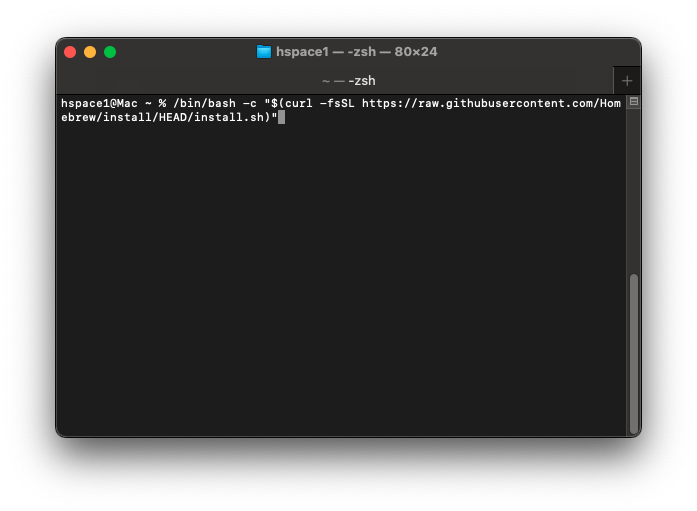Minimize the Terminal window with the yellow button
The width and height of the screenshot is (697, 511).
(90, 52)
